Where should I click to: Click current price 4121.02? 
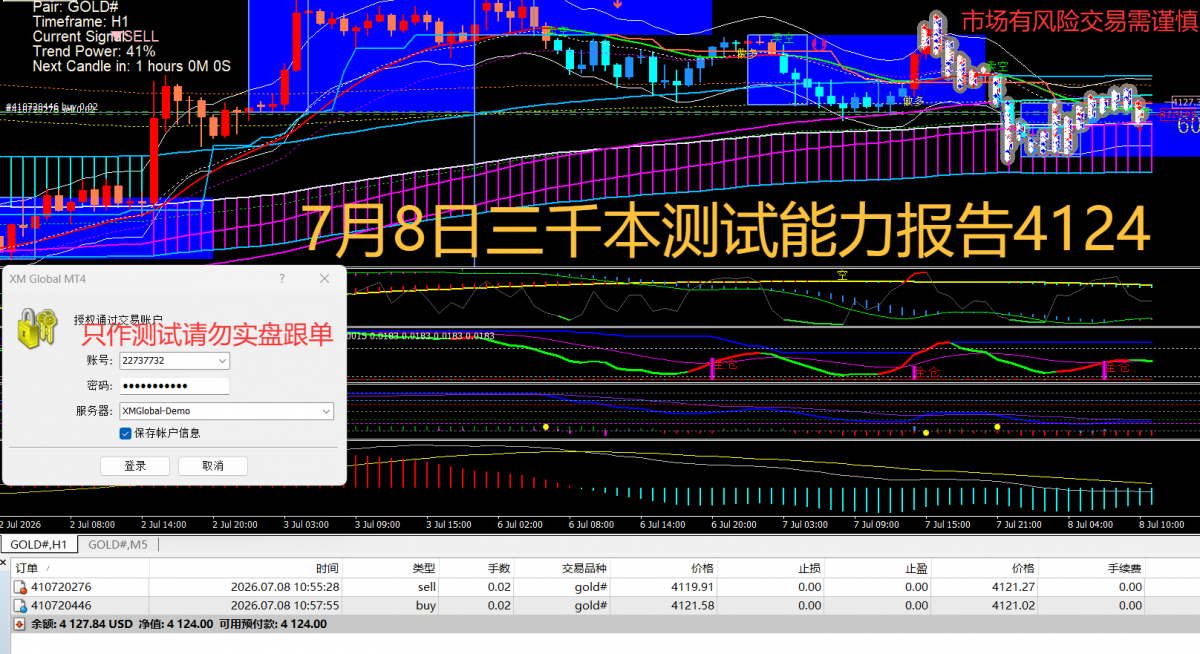1011,605
